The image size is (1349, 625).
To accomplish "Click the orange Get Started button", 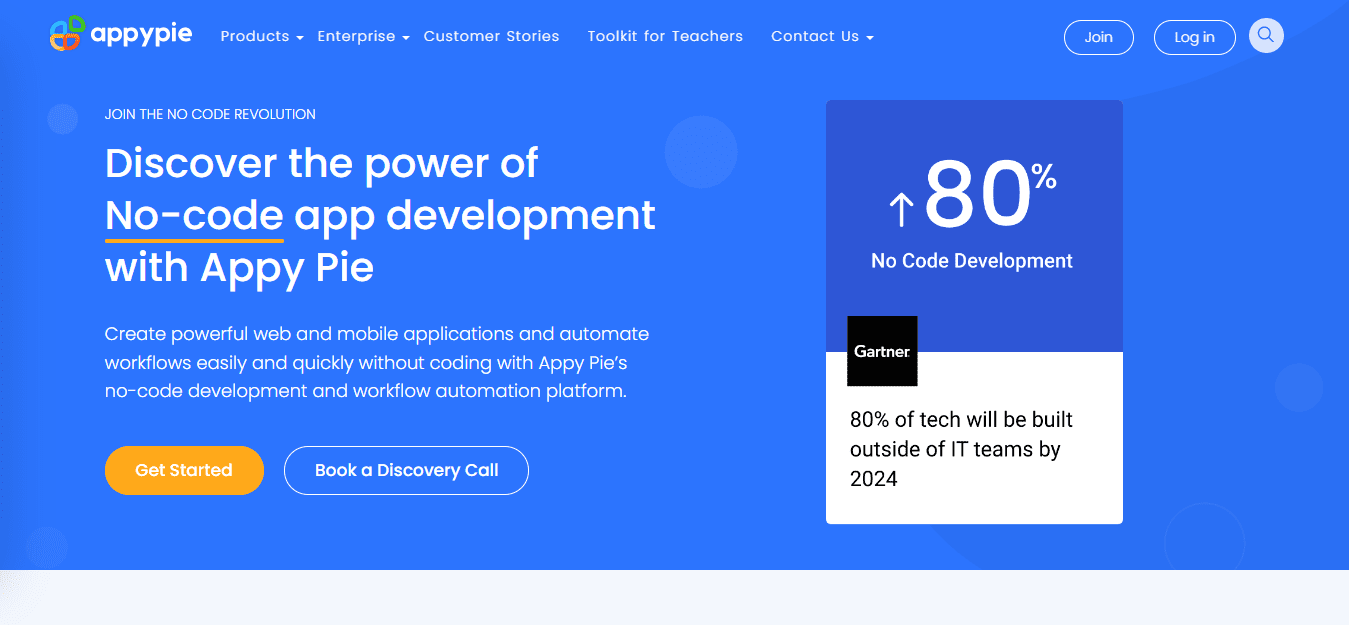I will point(184,470).
